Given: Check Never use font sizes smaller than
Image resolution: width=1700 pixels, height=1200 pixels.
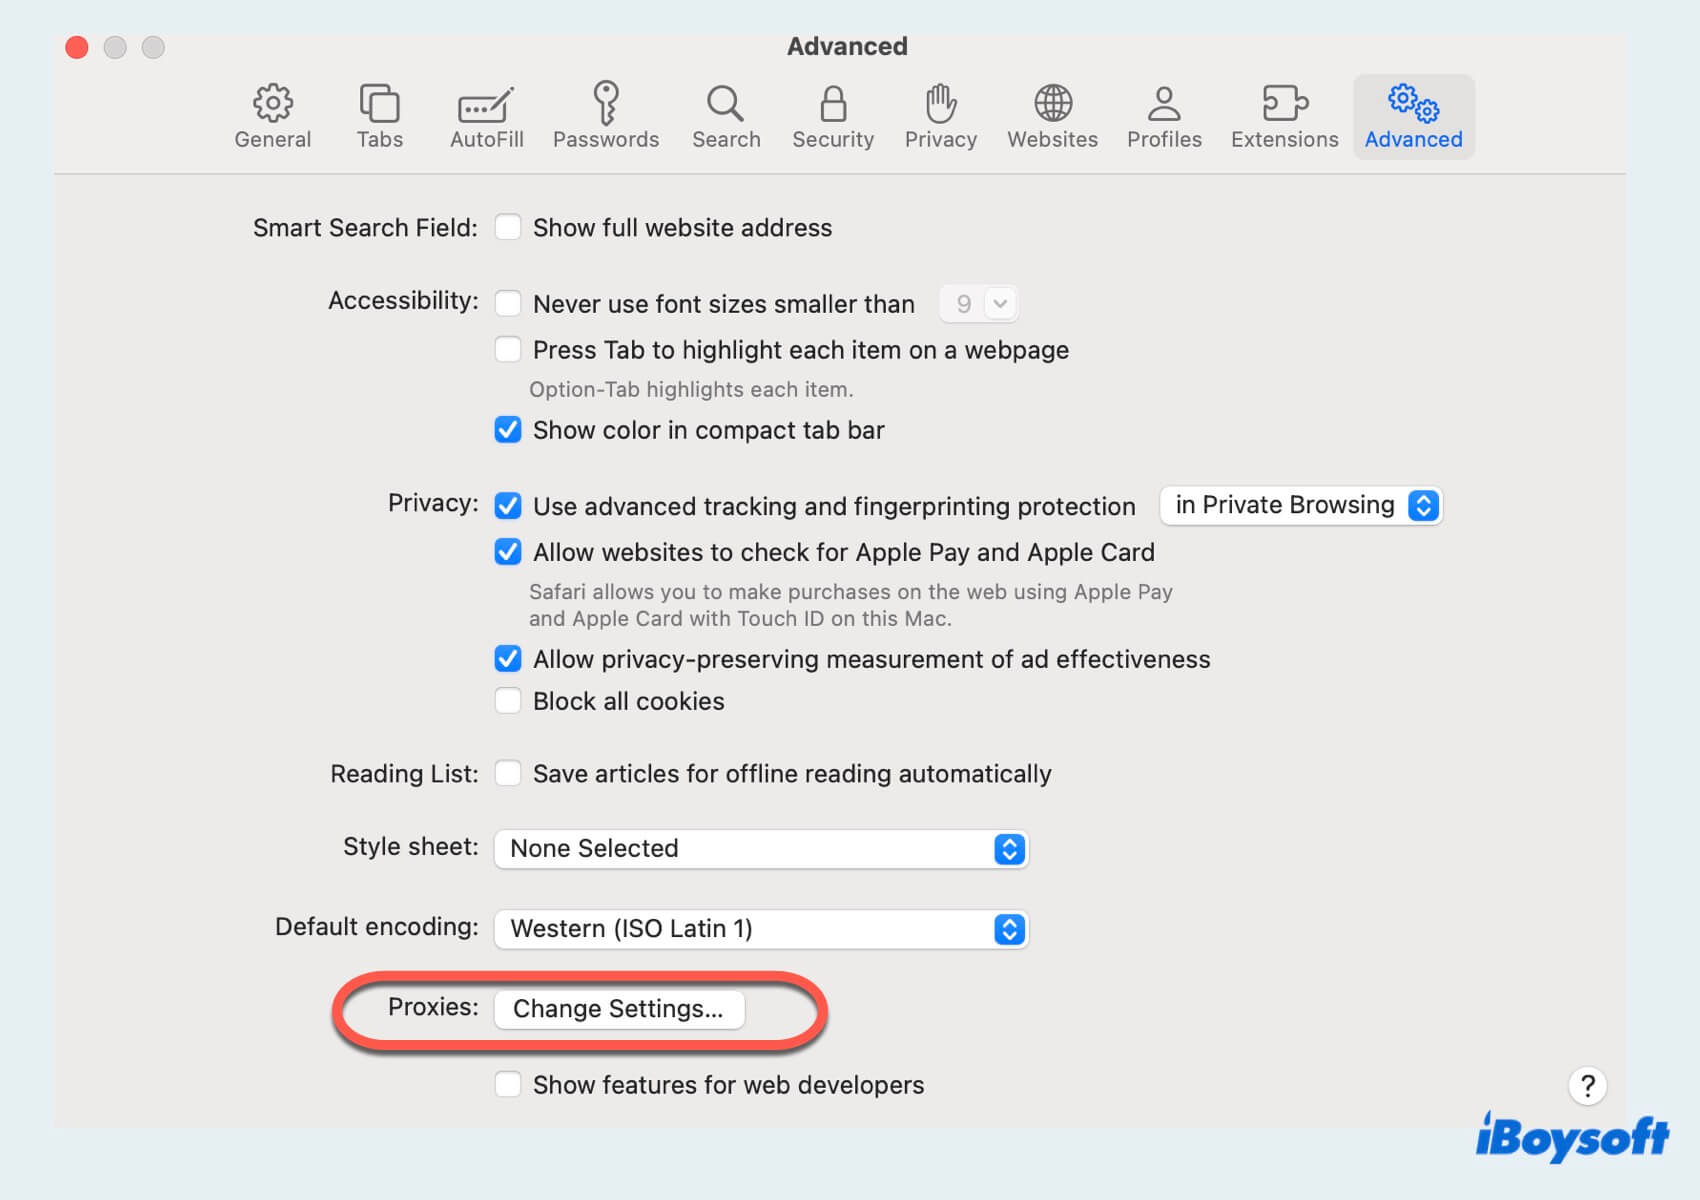Looking at the screenshot, I should [508, 303].
